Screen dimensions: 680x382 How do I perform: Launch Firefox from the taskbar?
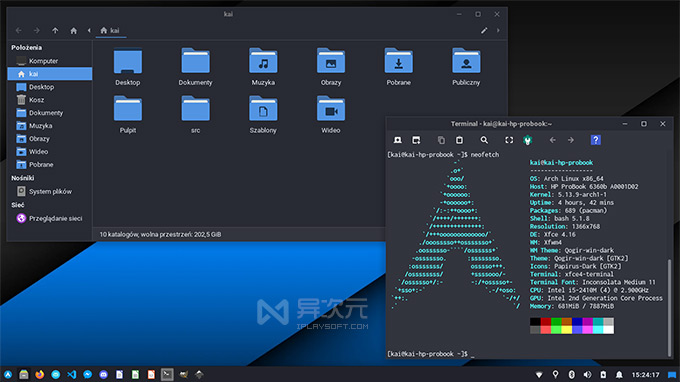pos(39,374)
